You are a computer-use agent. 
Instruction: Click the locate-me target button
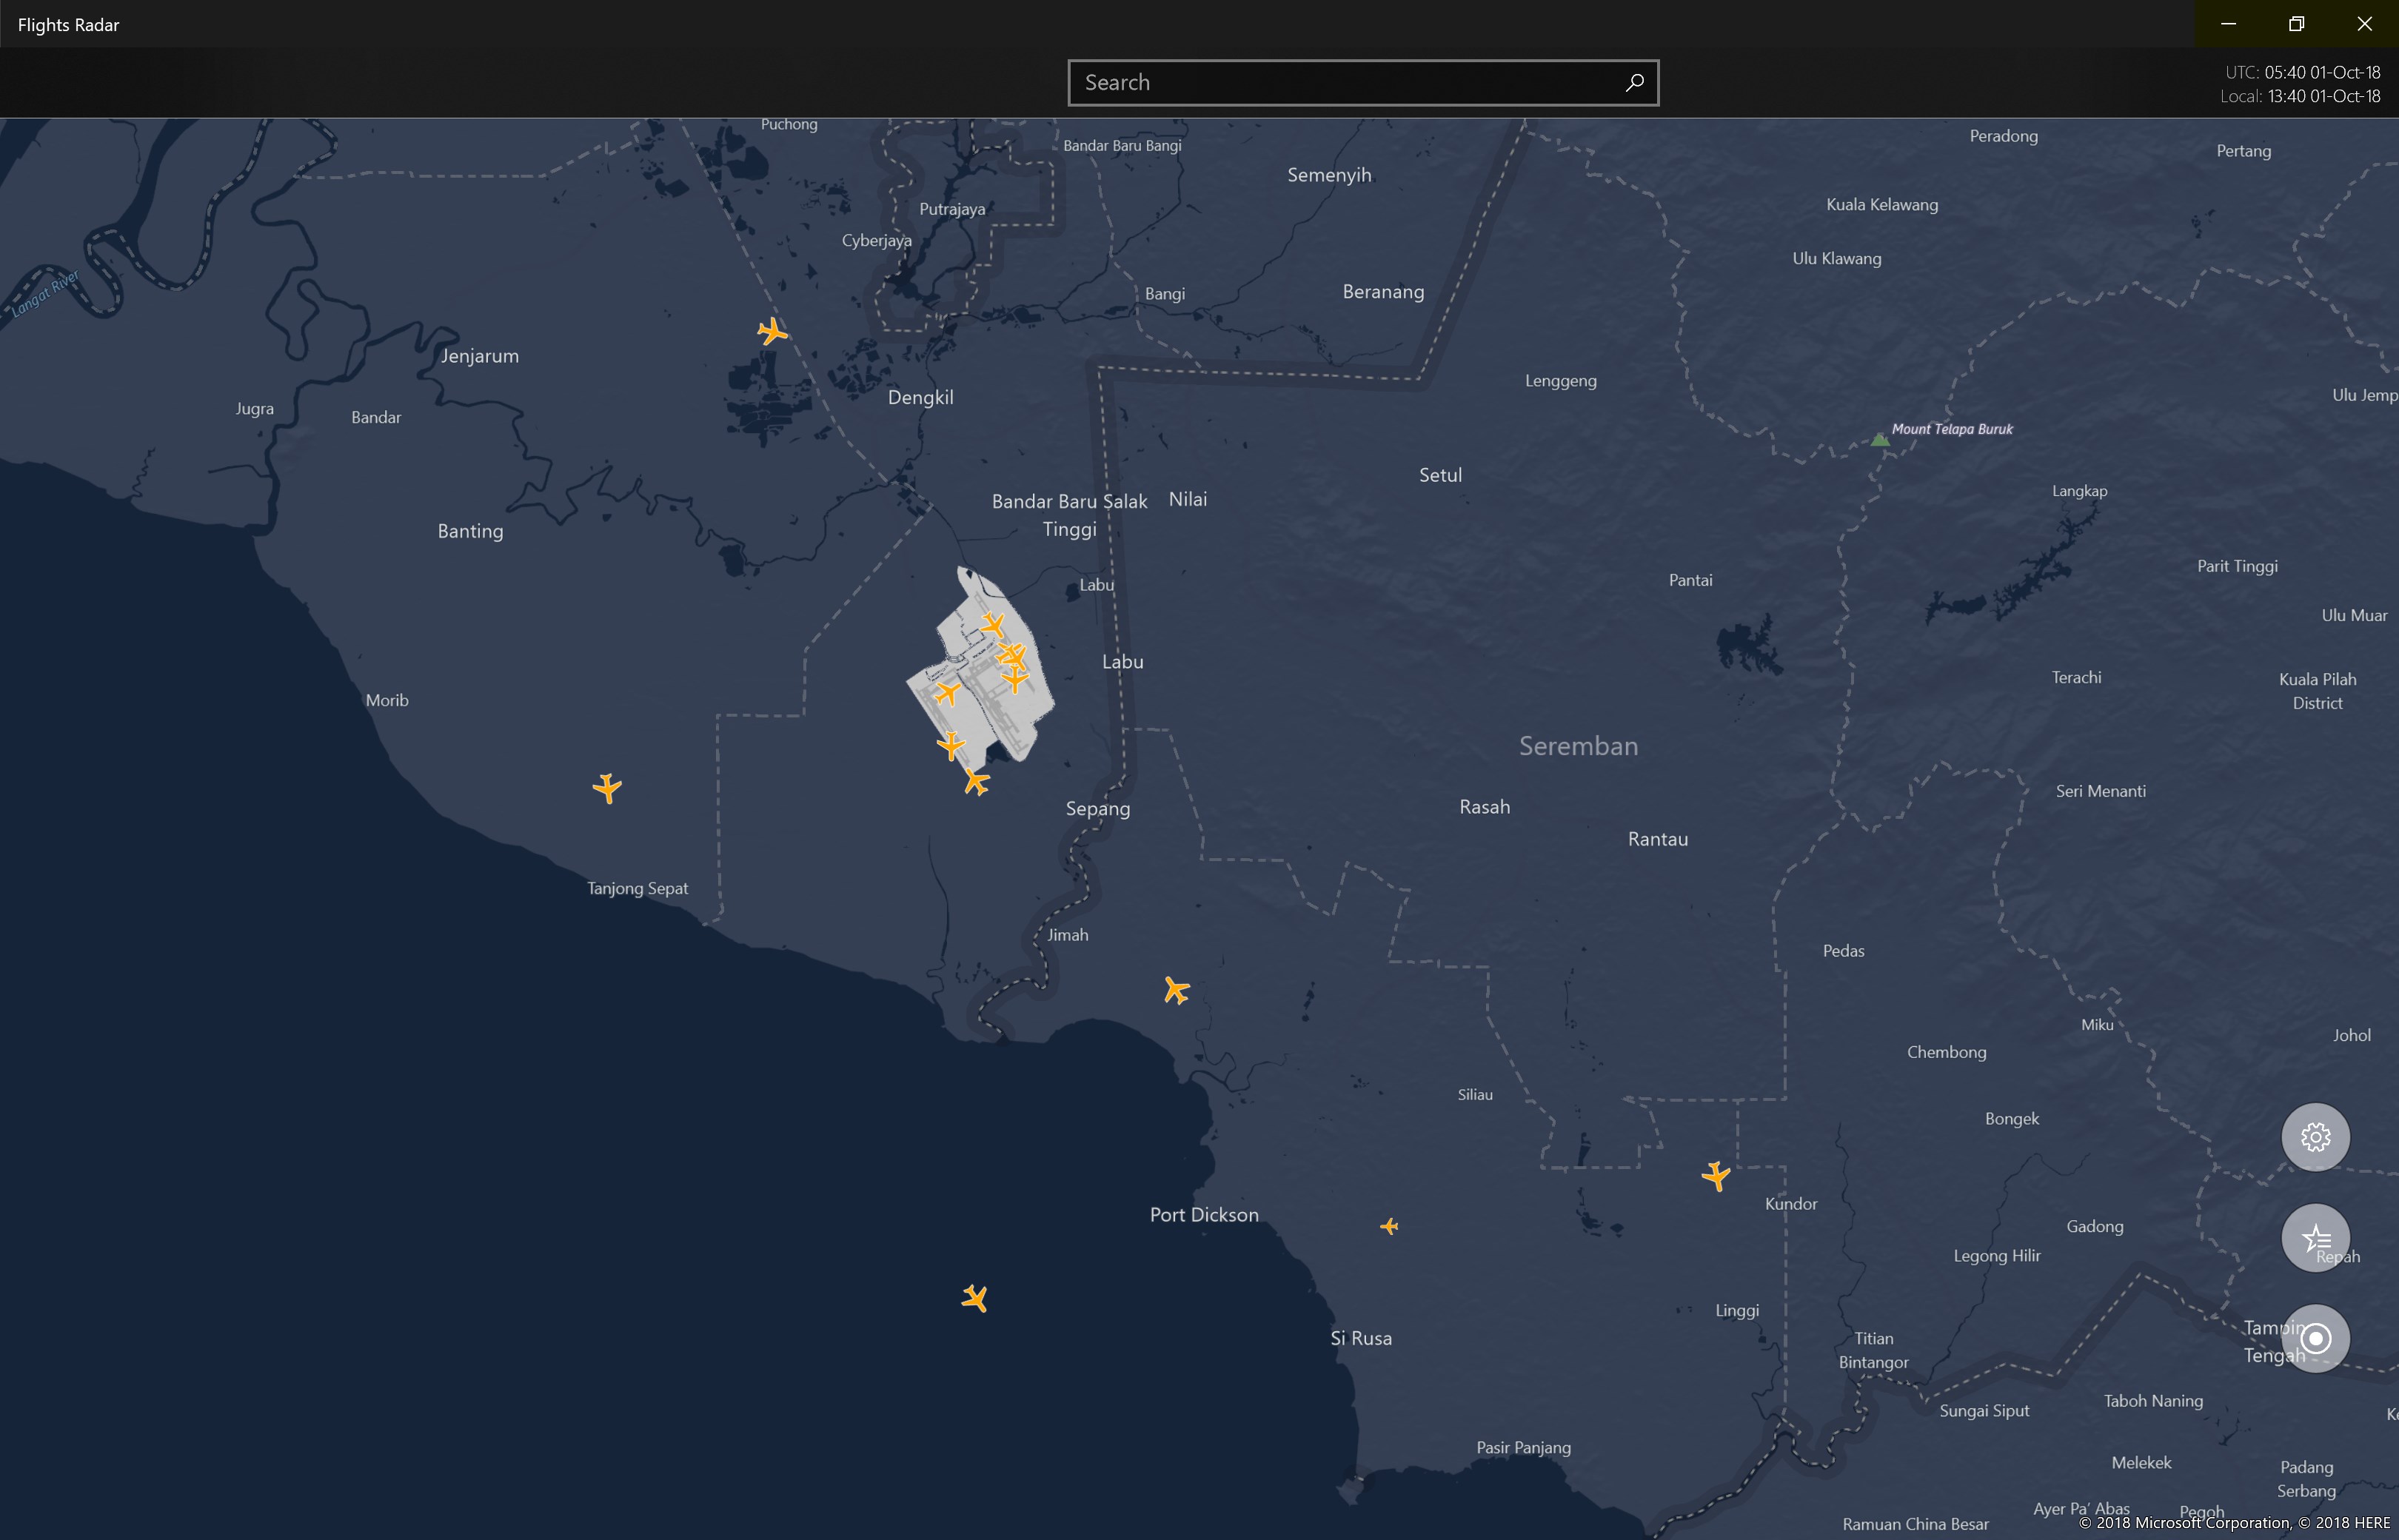[2315, 1338]
